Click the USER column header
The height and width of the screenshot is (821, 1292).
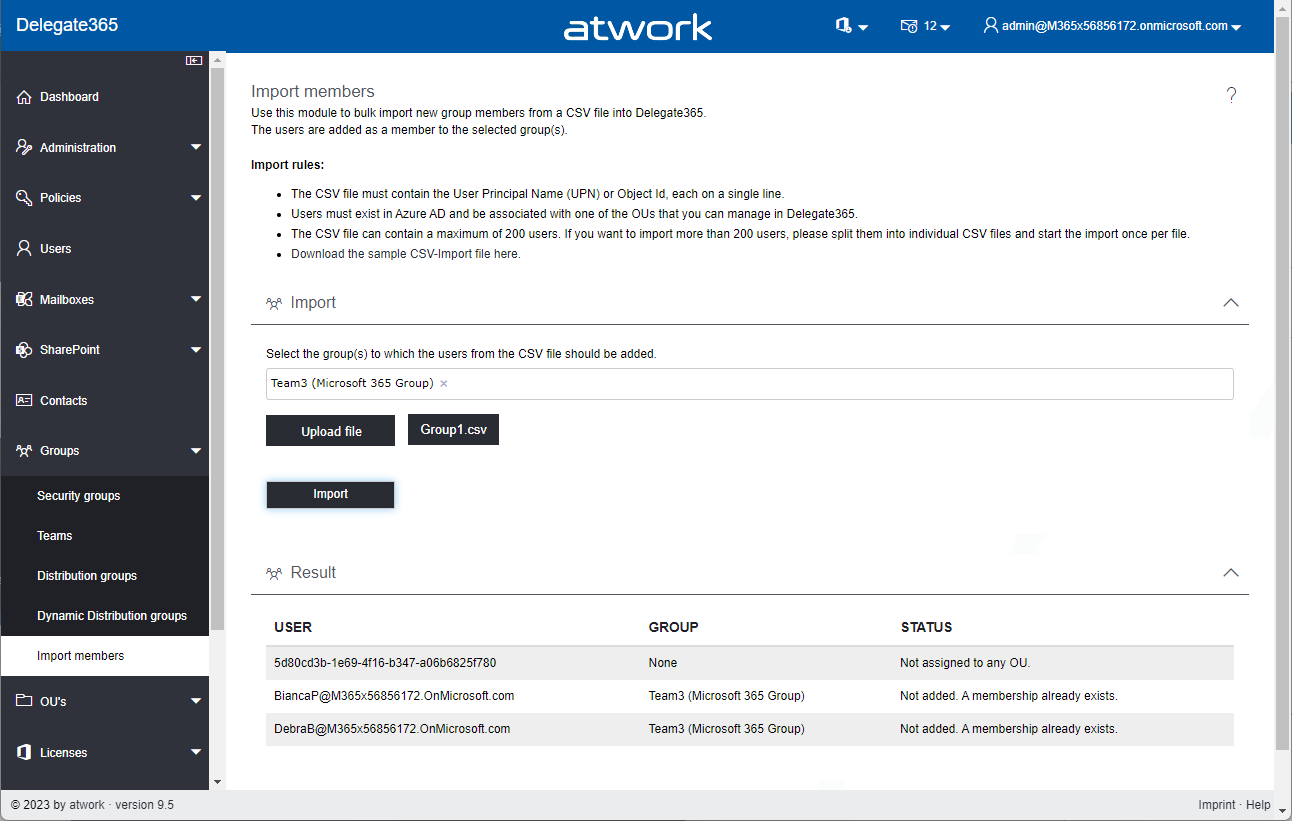tap(293, 627)
